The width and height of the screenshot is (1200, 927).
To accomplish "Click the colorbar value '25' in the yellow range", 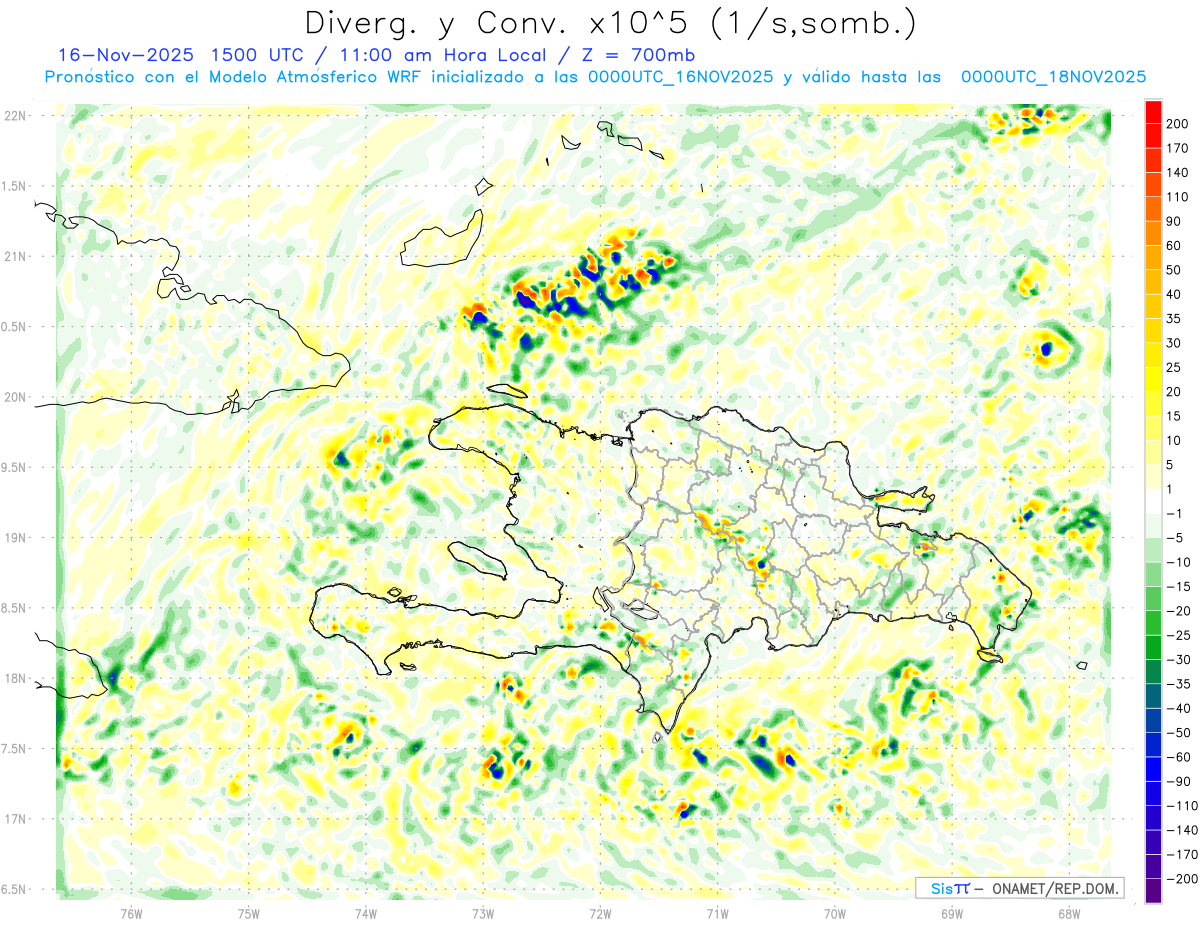I will (x=1174, y=367).
